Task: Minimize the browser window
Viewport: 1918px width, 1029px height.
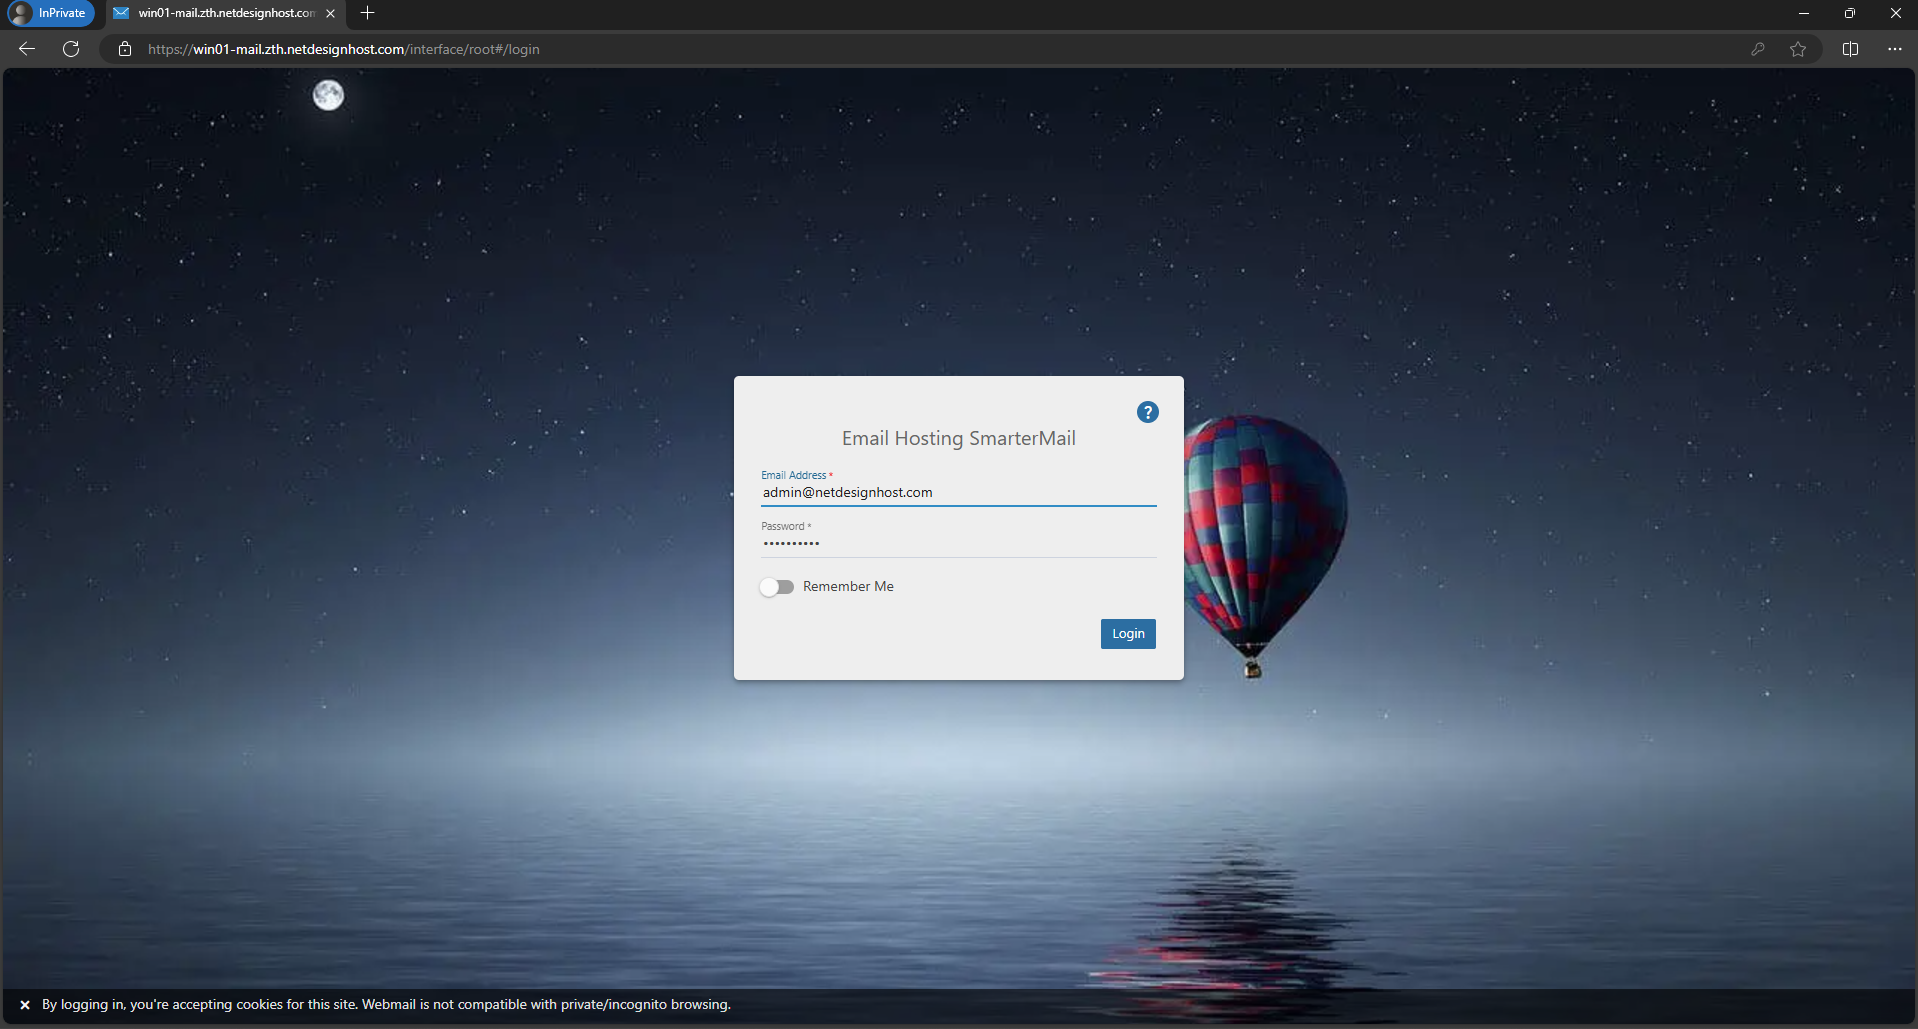Action: pos(1804,13)
